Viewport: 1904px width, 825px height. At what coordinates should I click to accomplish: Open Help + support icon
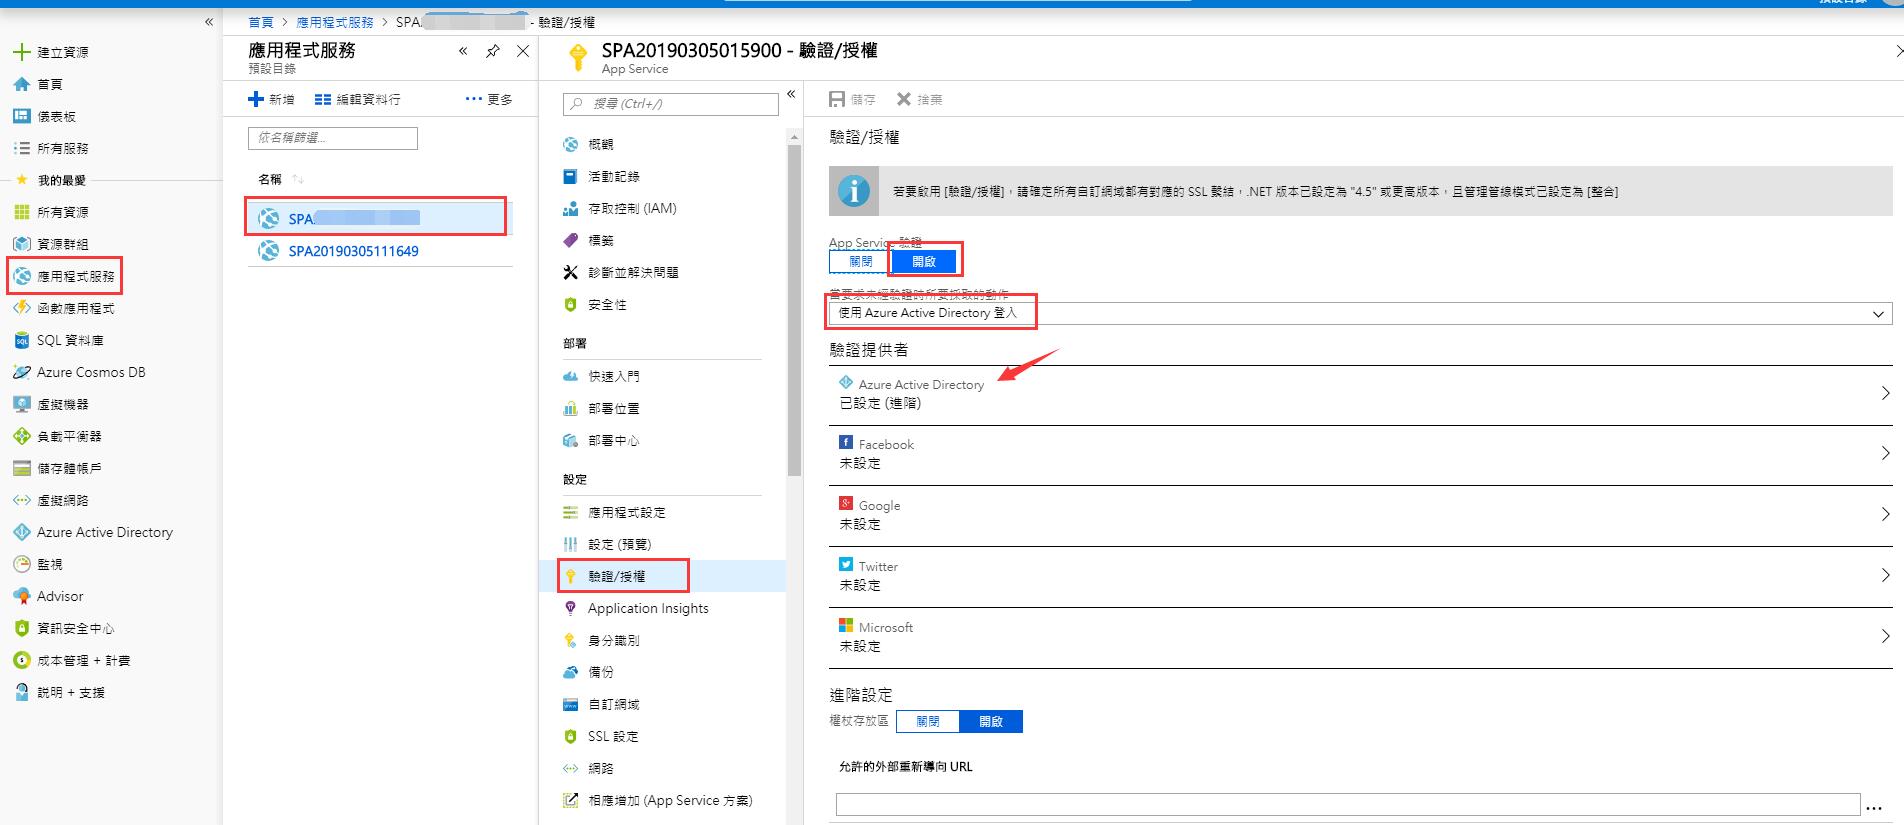point(22,692)
